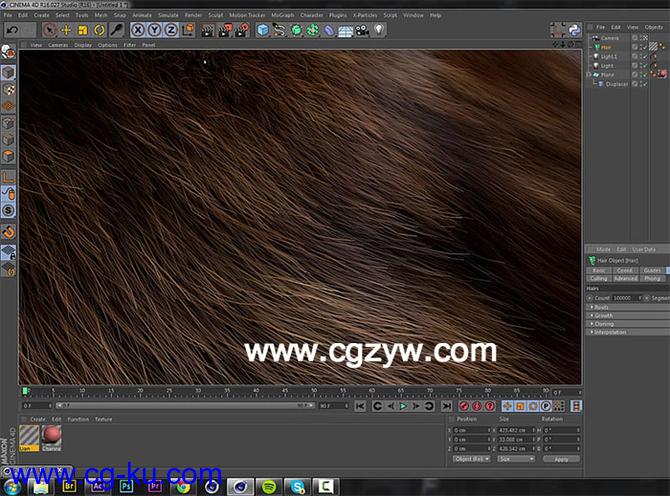Screen dimensions: 670x496
Task: Select the Scale tool
Action: 82,30
